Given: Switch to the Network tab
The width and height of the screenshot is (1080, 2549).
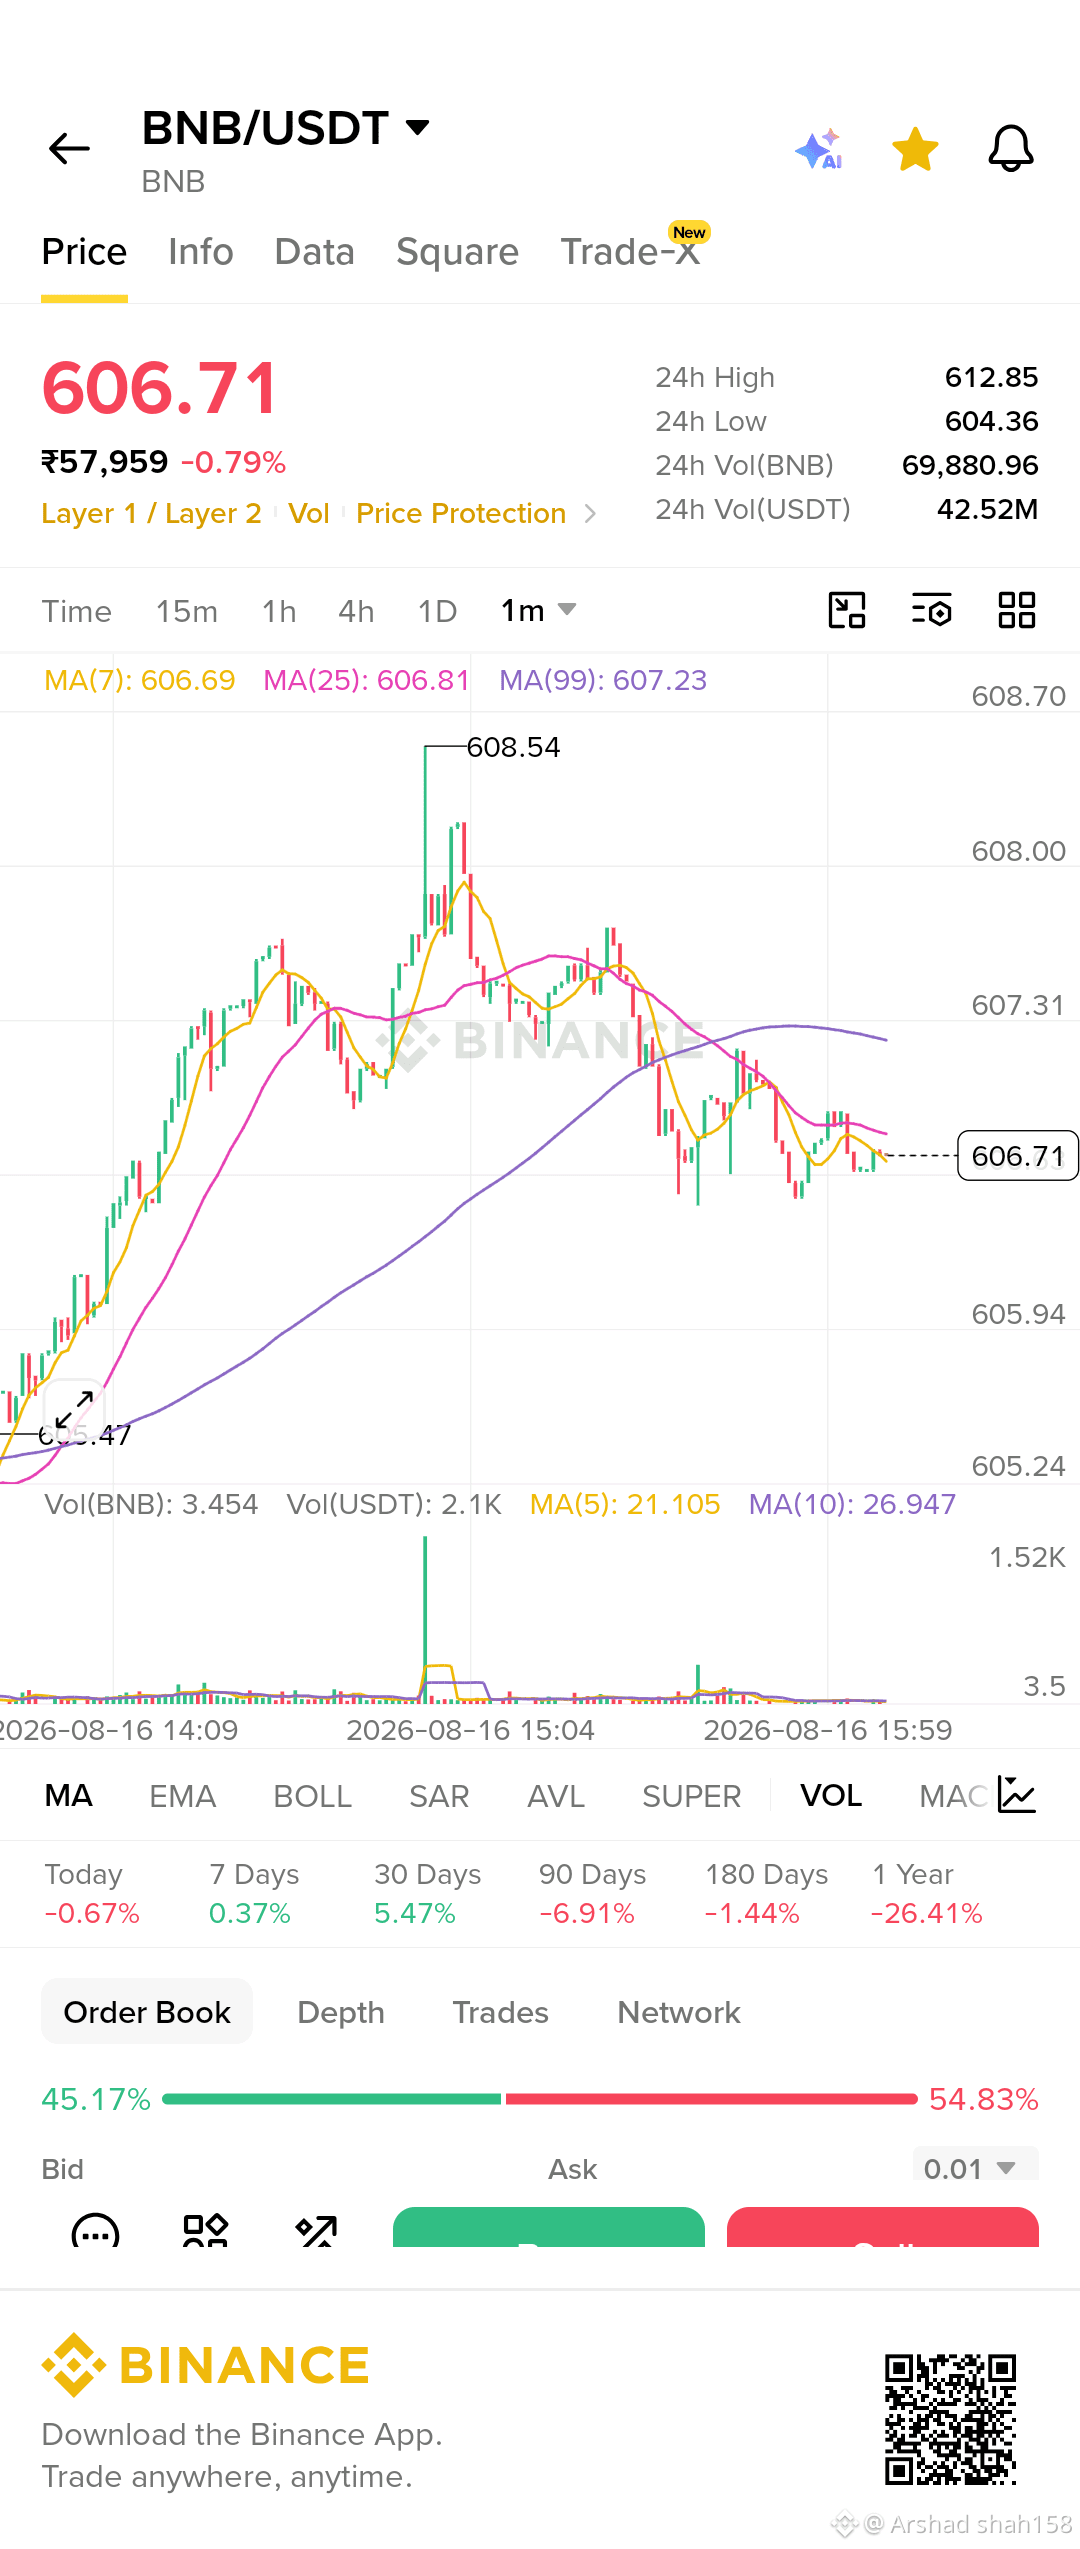Looking at the screenshot, I should point(679,2012).
